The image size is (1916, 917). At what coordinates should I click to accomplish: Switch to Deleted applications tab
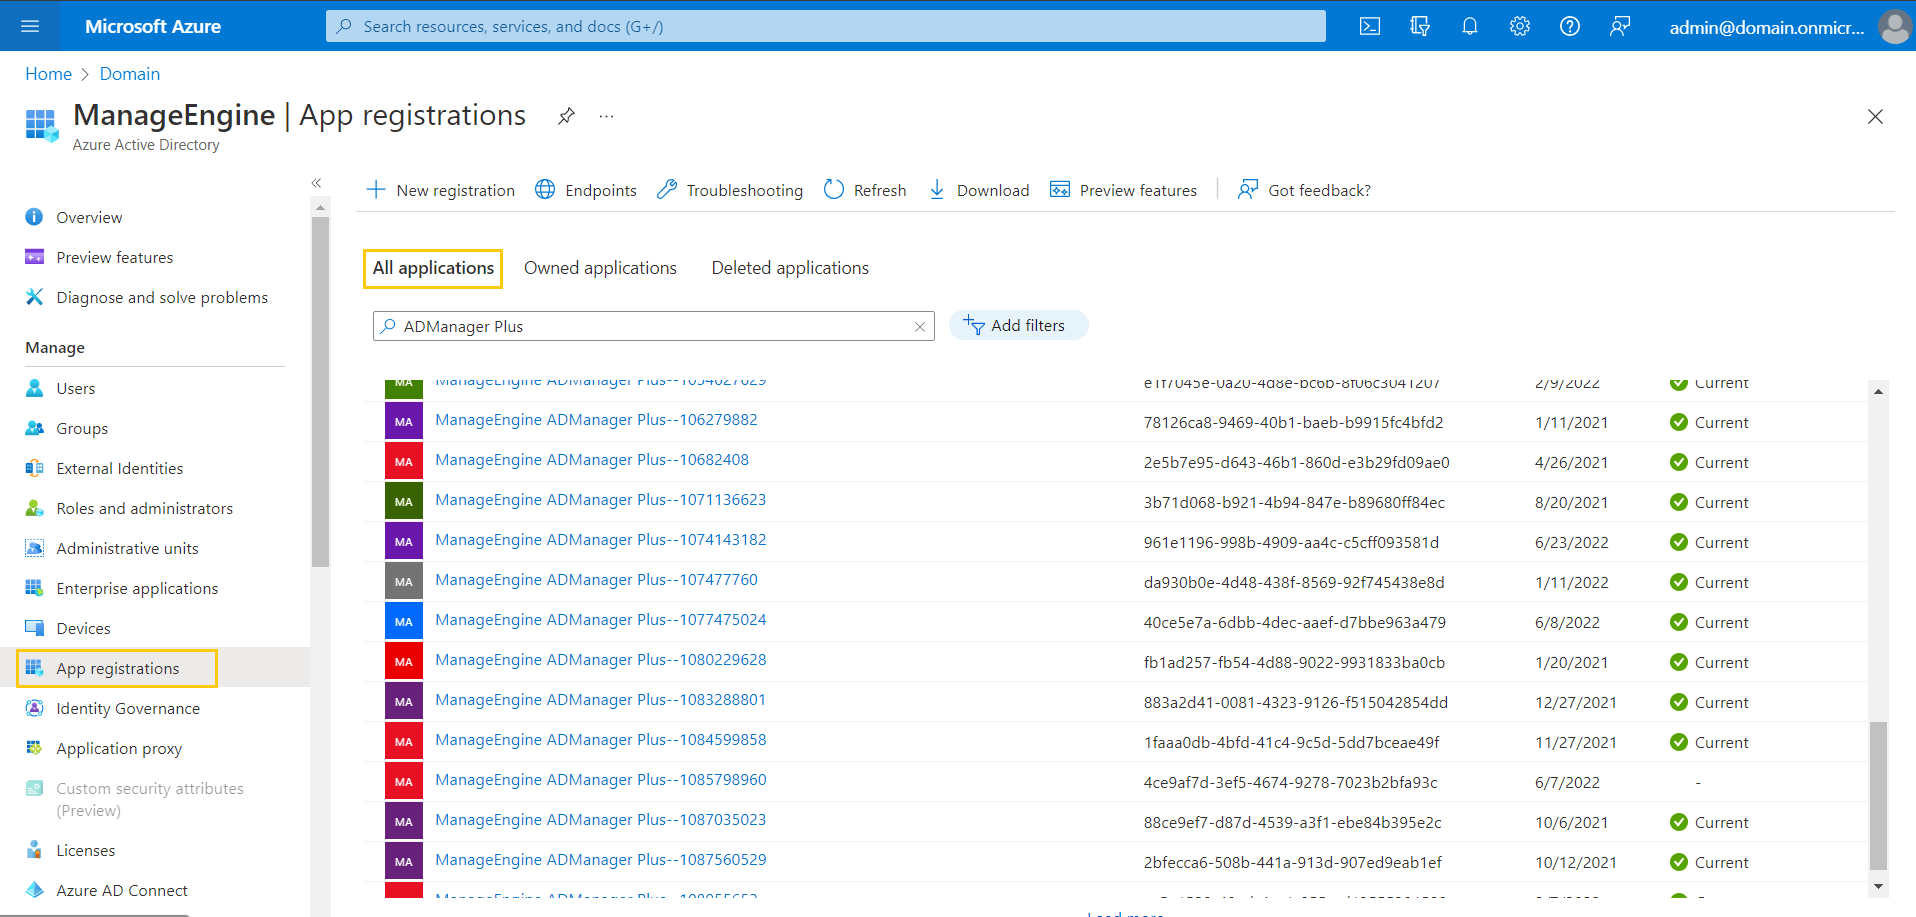pyautogui.click(x=790, y=268)
